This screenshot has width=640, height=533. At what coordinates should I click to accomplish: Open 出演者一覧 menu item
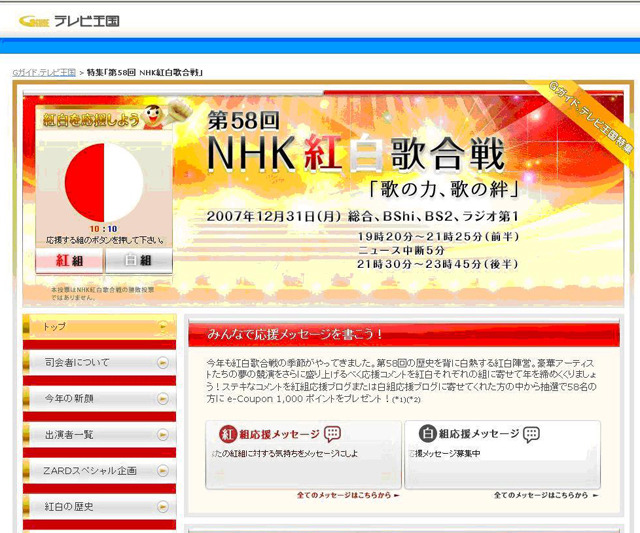click(x=100, y=435)
